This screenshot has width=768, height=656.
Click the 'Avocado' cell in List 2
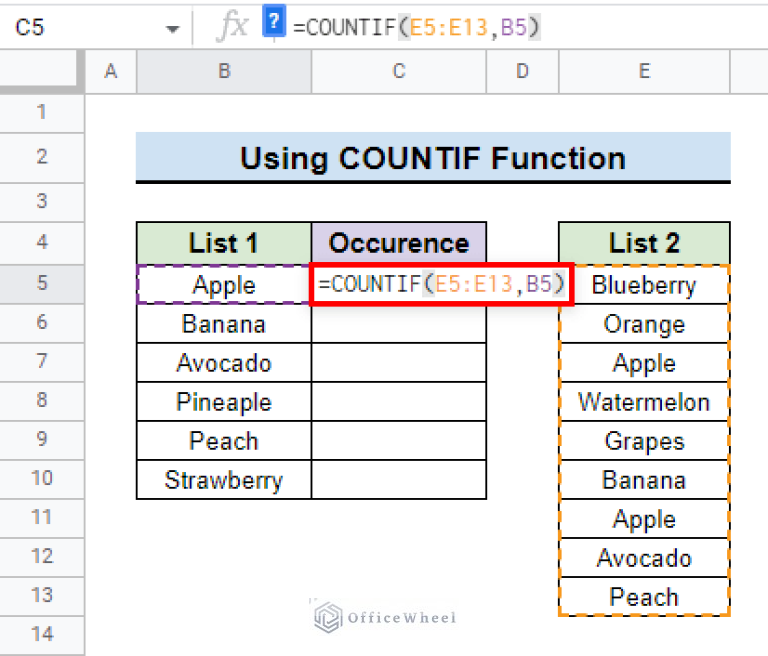[644, 558]
